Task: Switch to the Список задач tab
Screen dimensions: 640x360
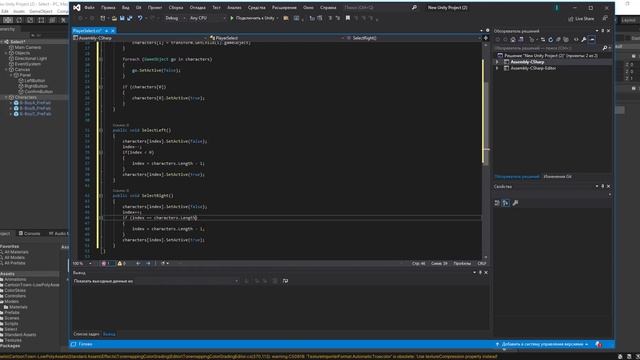Action: (x=86, y=334)
